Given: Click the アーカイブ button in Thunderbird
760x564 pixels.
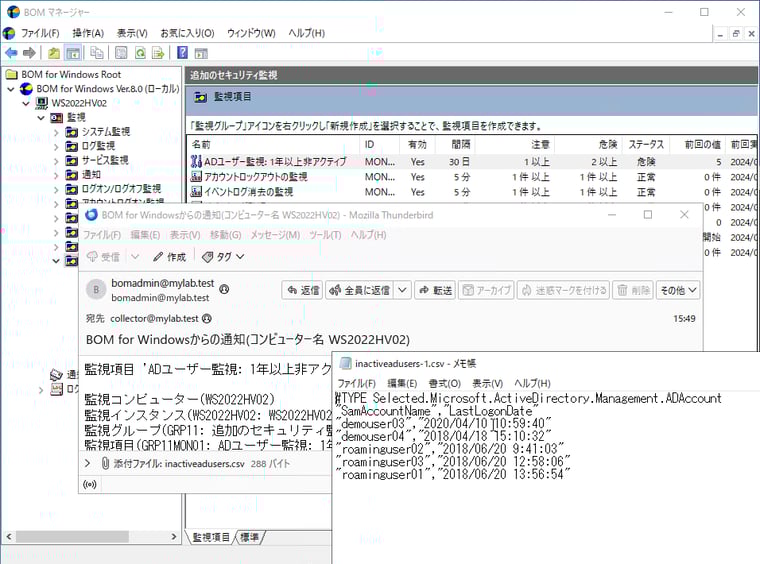Looking at the screenshot, I should [486, 290].
